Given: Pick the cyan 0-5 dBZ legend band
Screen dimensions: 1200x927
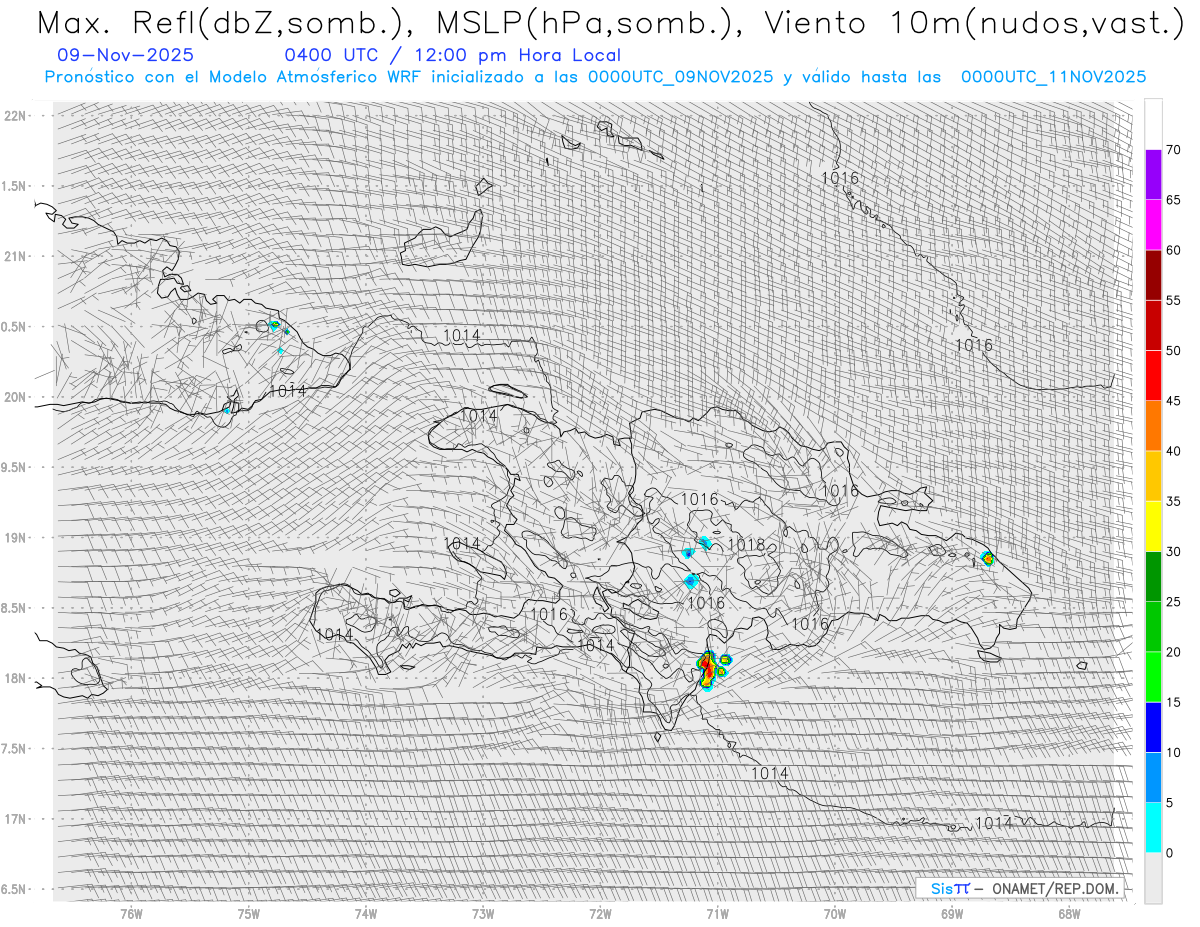Looking at the screenshot, I should (x=1153, y=827).
